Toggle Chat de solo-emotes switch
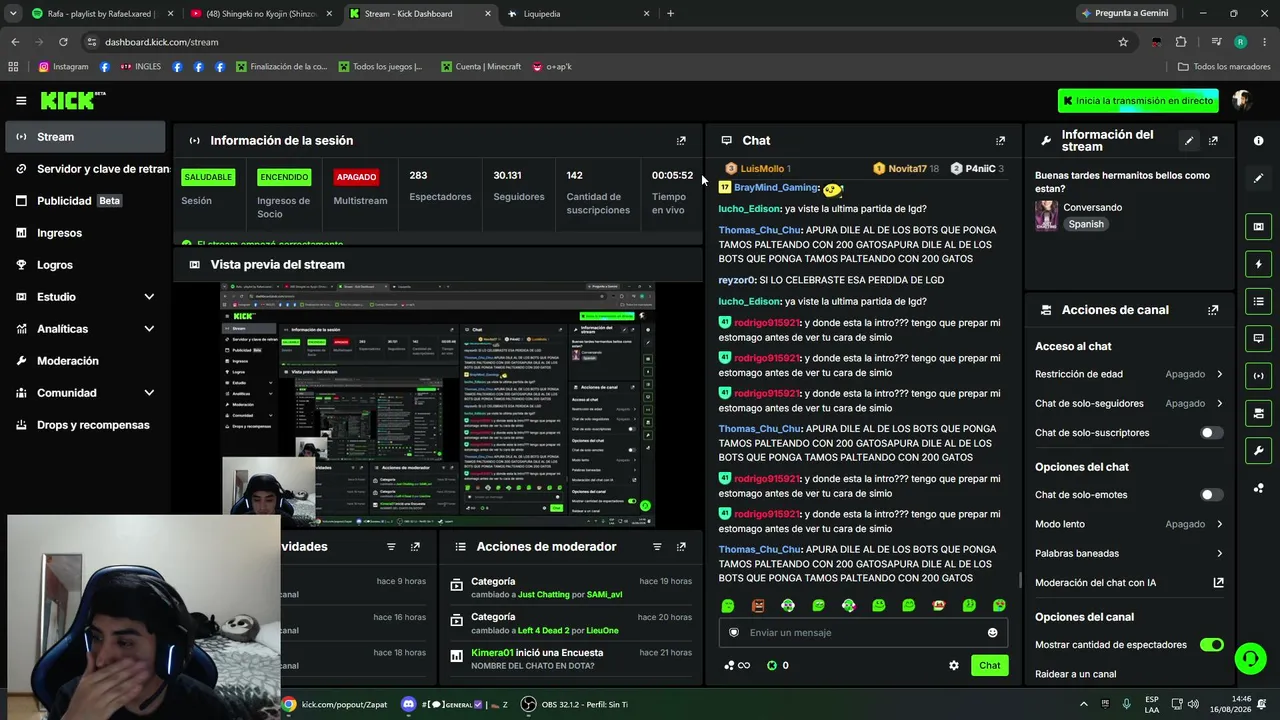The width and height of the screenshot is (1280, 720). (x=1211, y=495)
